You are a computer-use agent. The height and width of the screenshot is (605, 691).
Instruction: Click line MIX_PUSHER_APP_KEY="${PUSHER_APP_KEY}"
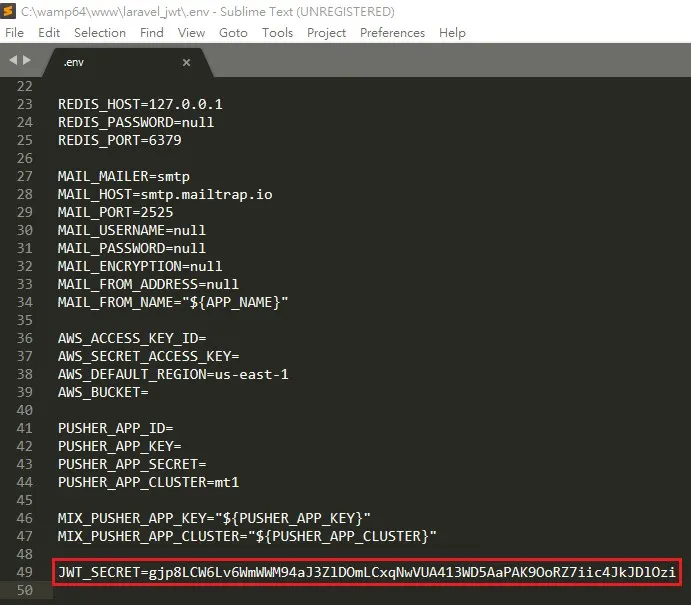pos(214,519)
